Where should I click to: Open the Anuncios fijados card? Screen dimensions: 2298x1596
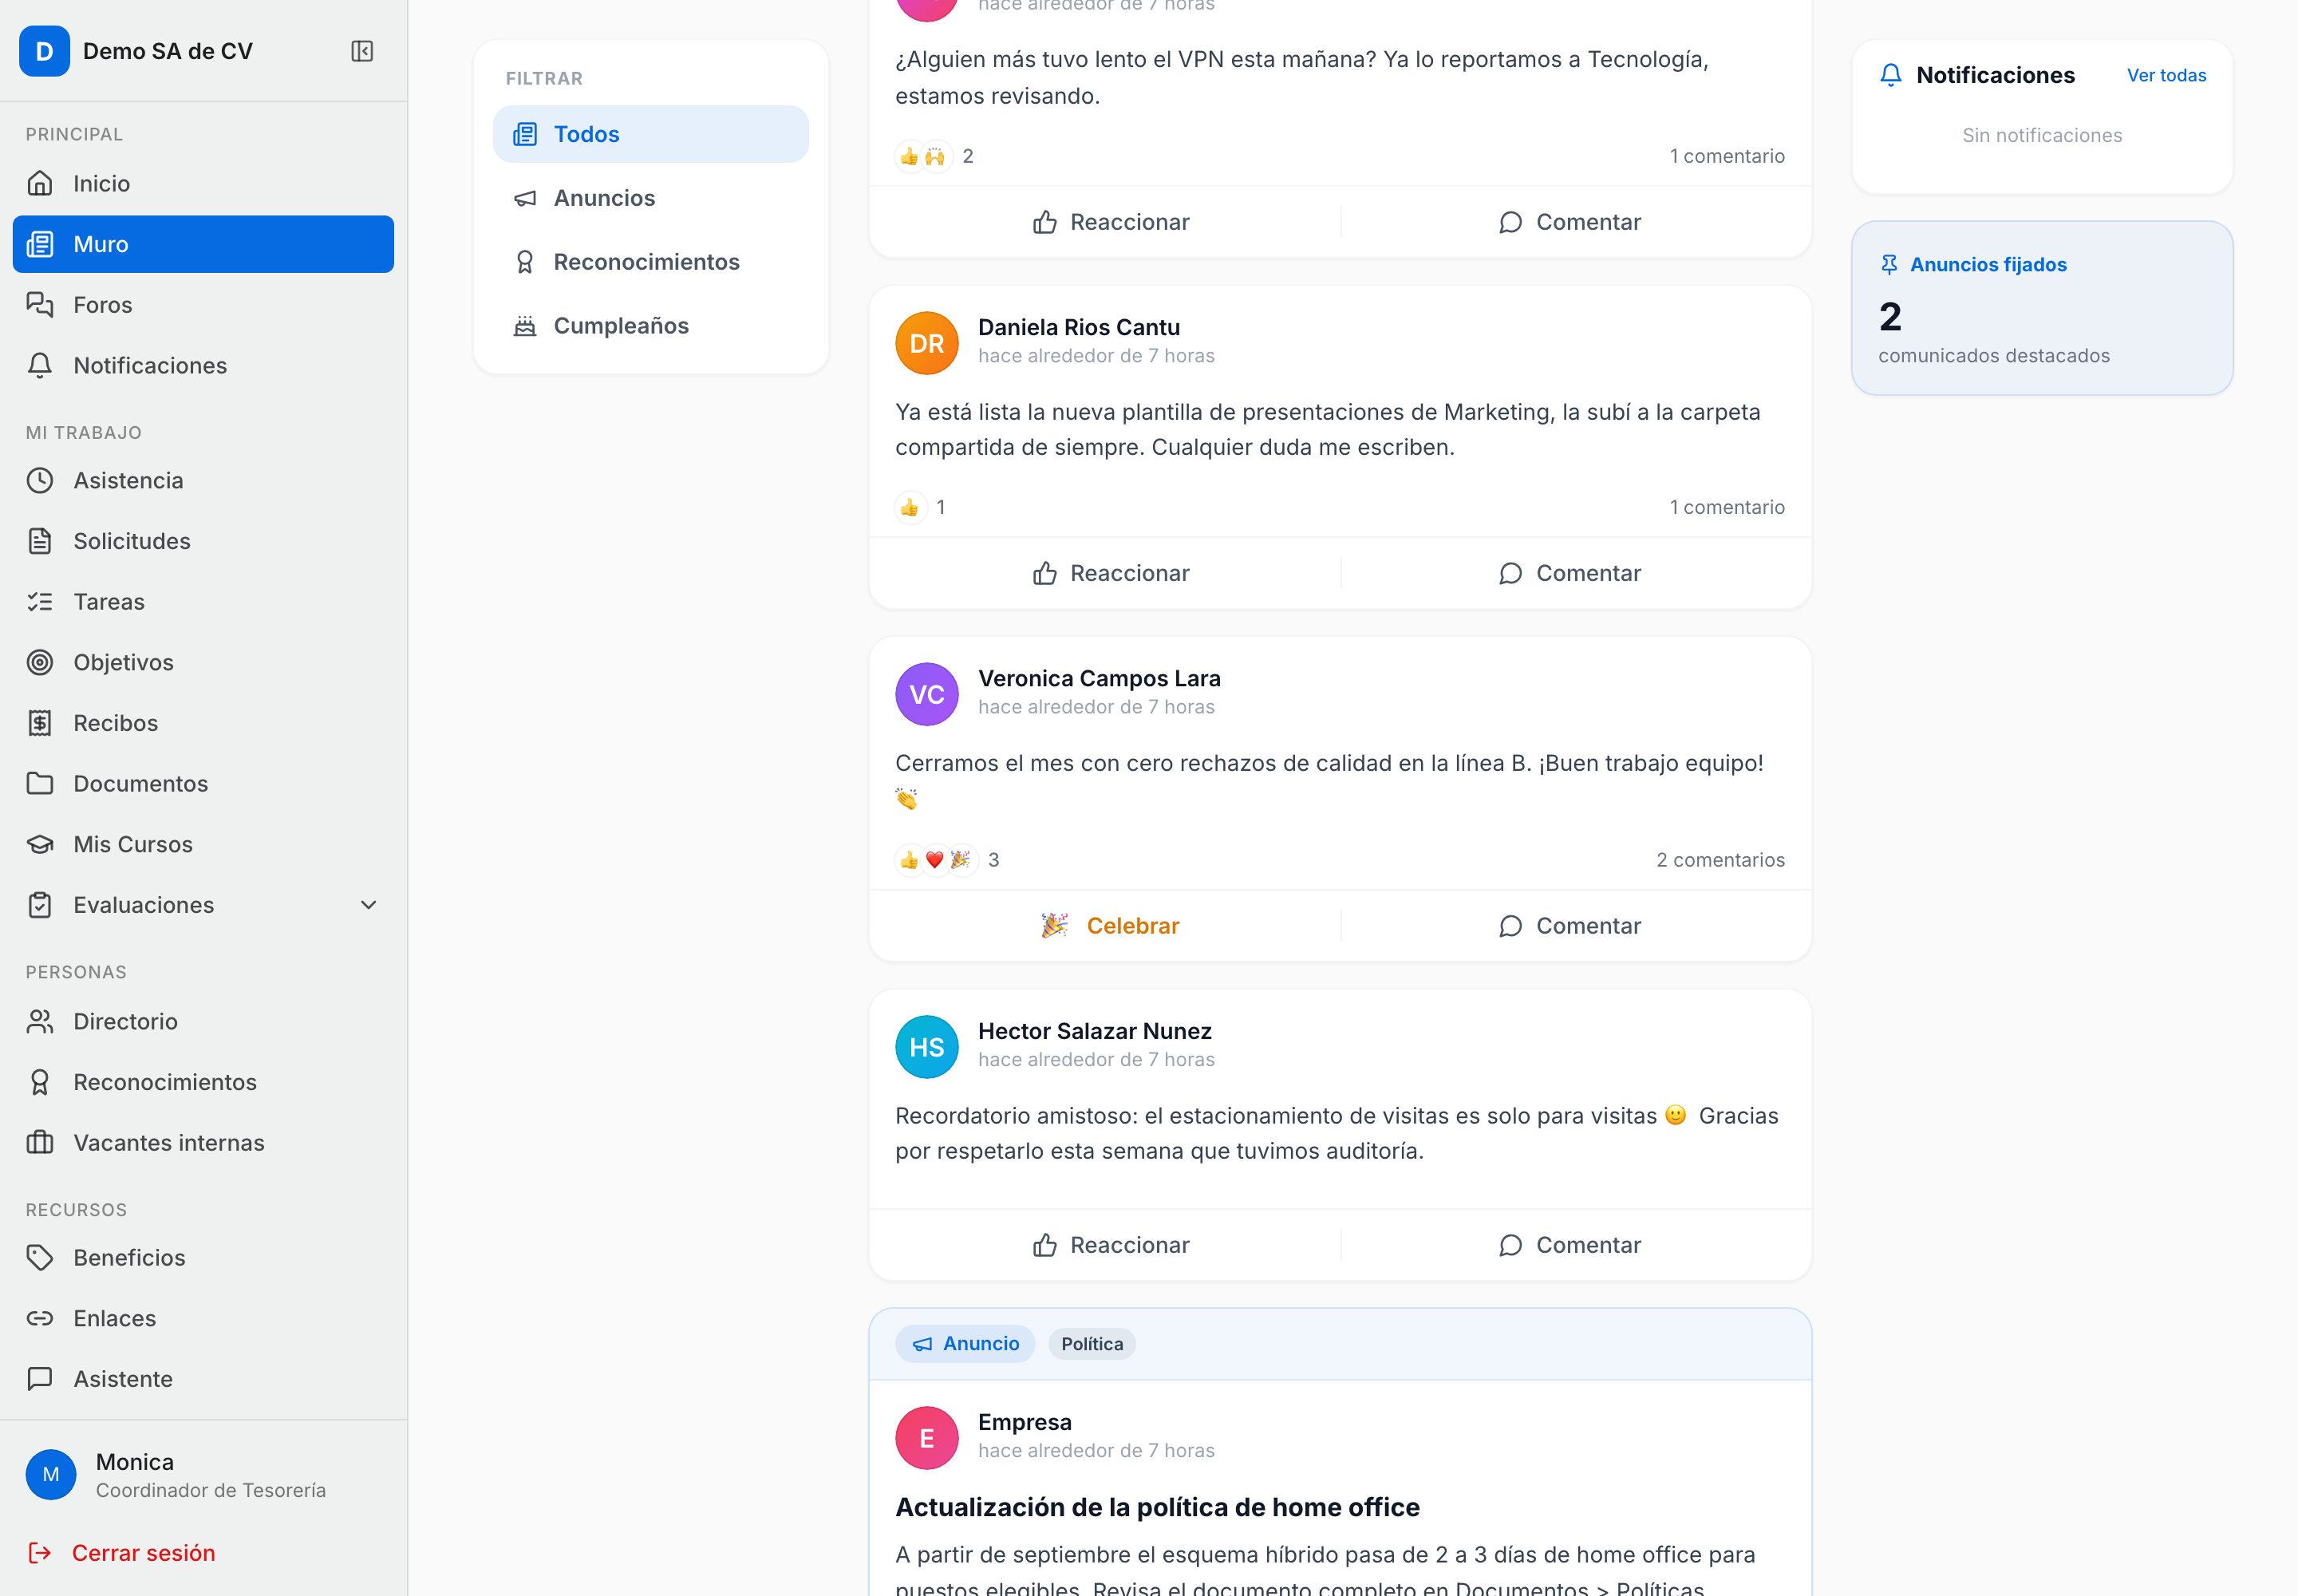tap(2042, 308)
